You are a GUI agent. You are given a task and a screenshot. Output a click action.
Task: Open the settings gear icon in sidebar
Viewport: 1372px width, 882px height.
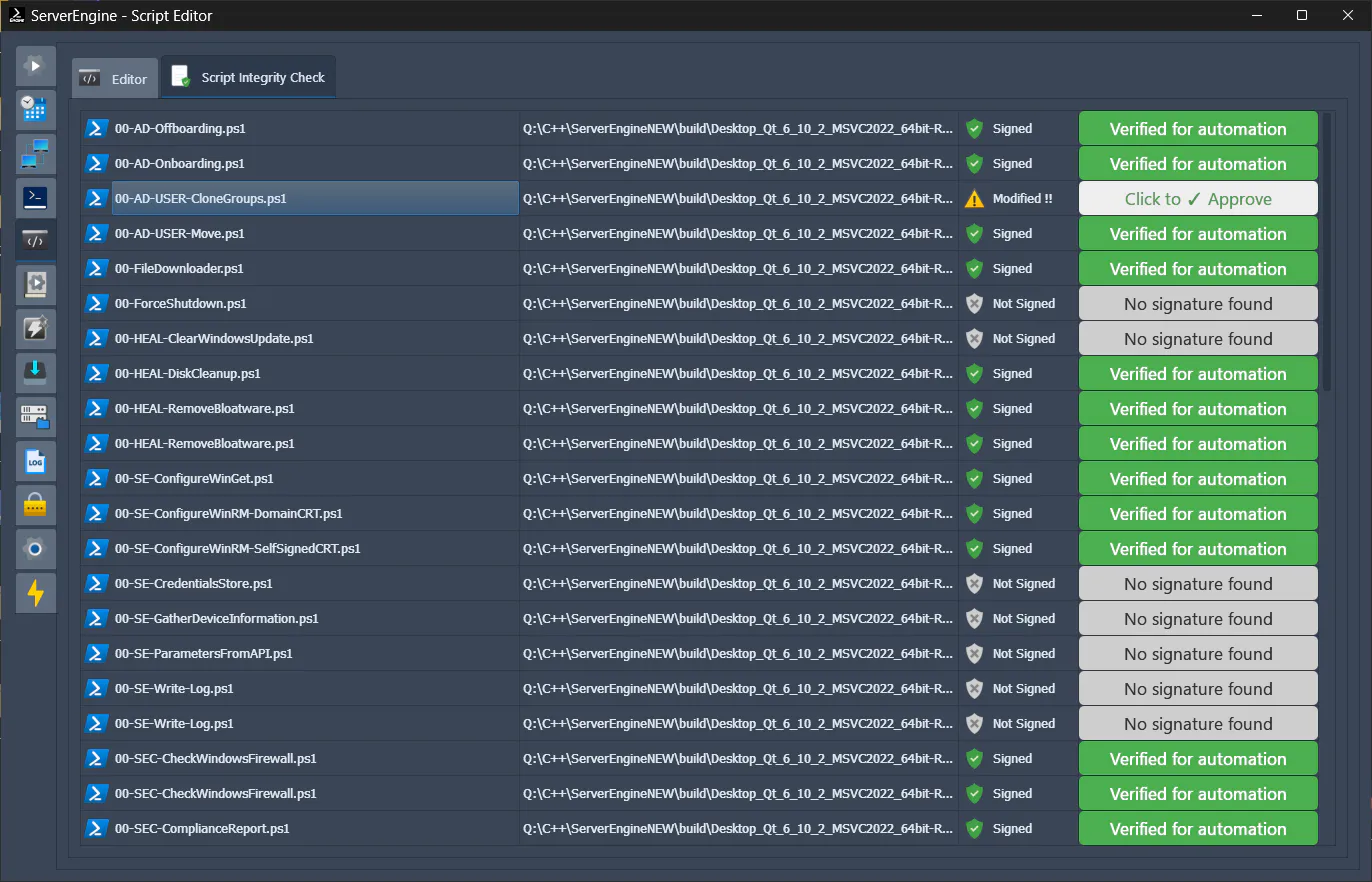coord(35,548)
